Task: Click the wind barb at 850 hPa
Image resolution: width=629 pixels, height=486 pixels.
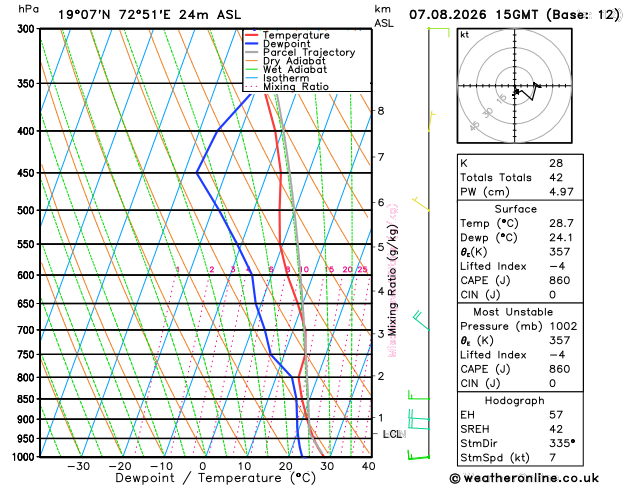Action: (x=419, y=395)
